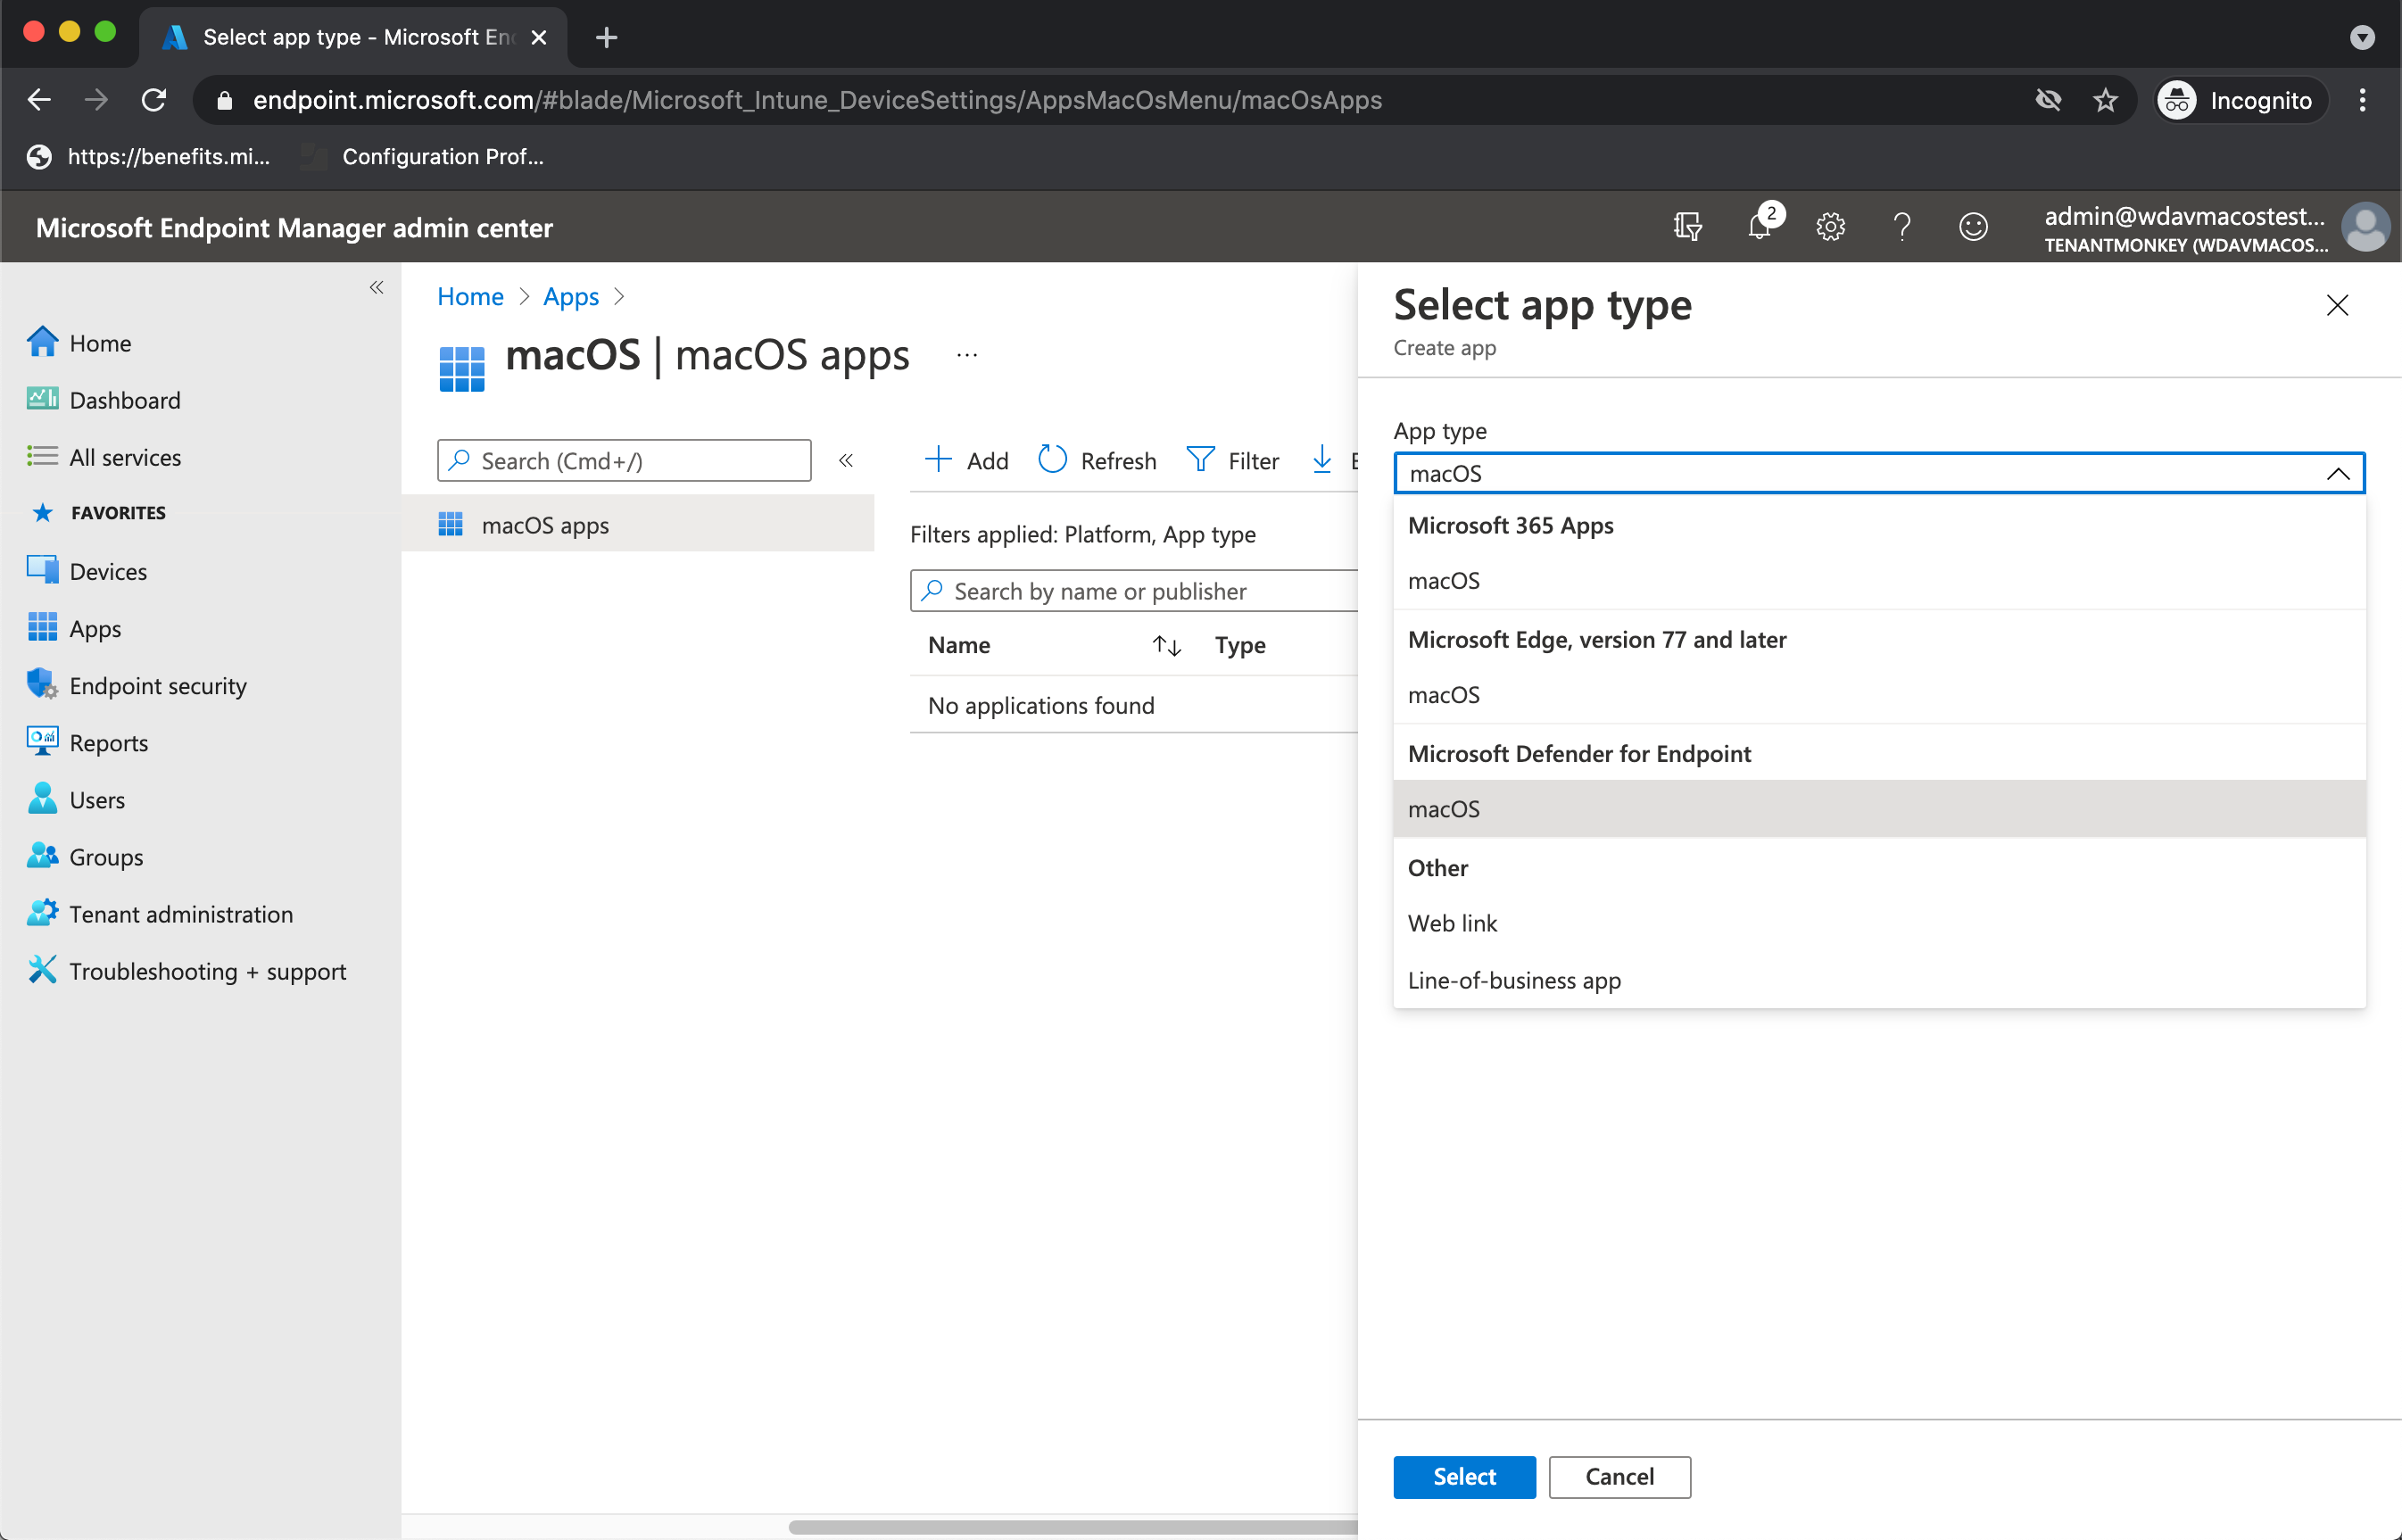This screenshot has width=2402, height=1540.
Task: Collapse the left navigation sidebar
Action: coord(376,288)
